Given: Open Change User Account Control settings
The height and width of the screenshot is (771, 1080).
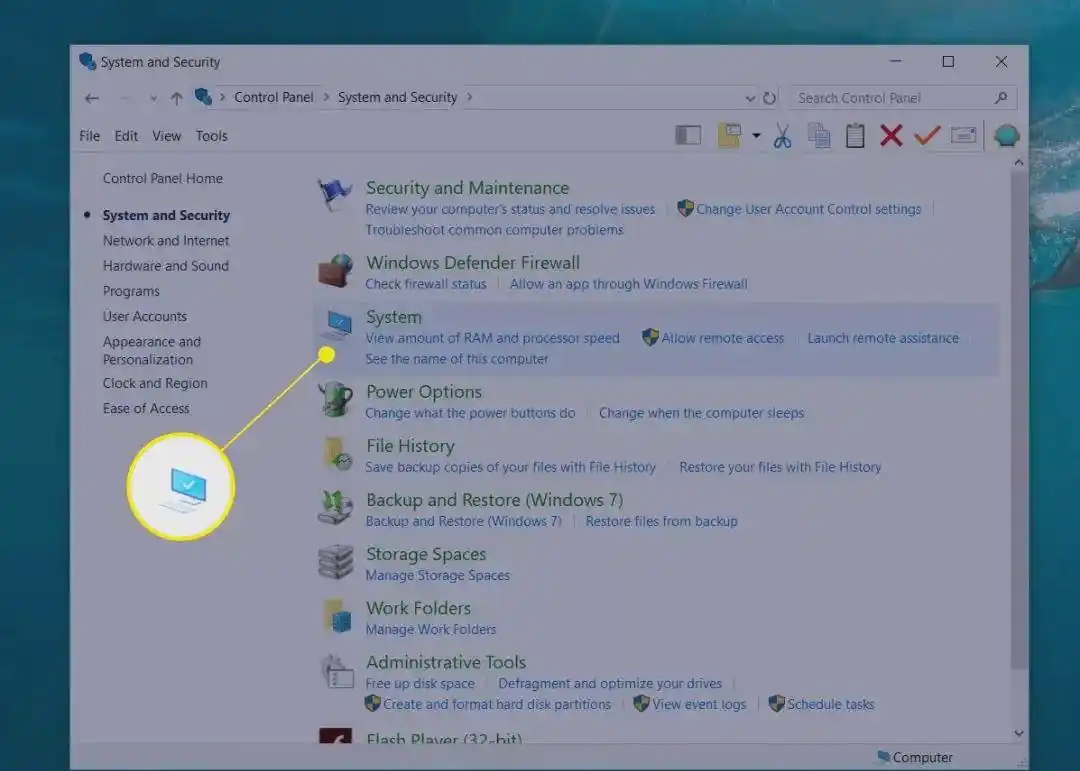Looking at the screenshot, I should (808, 209).
